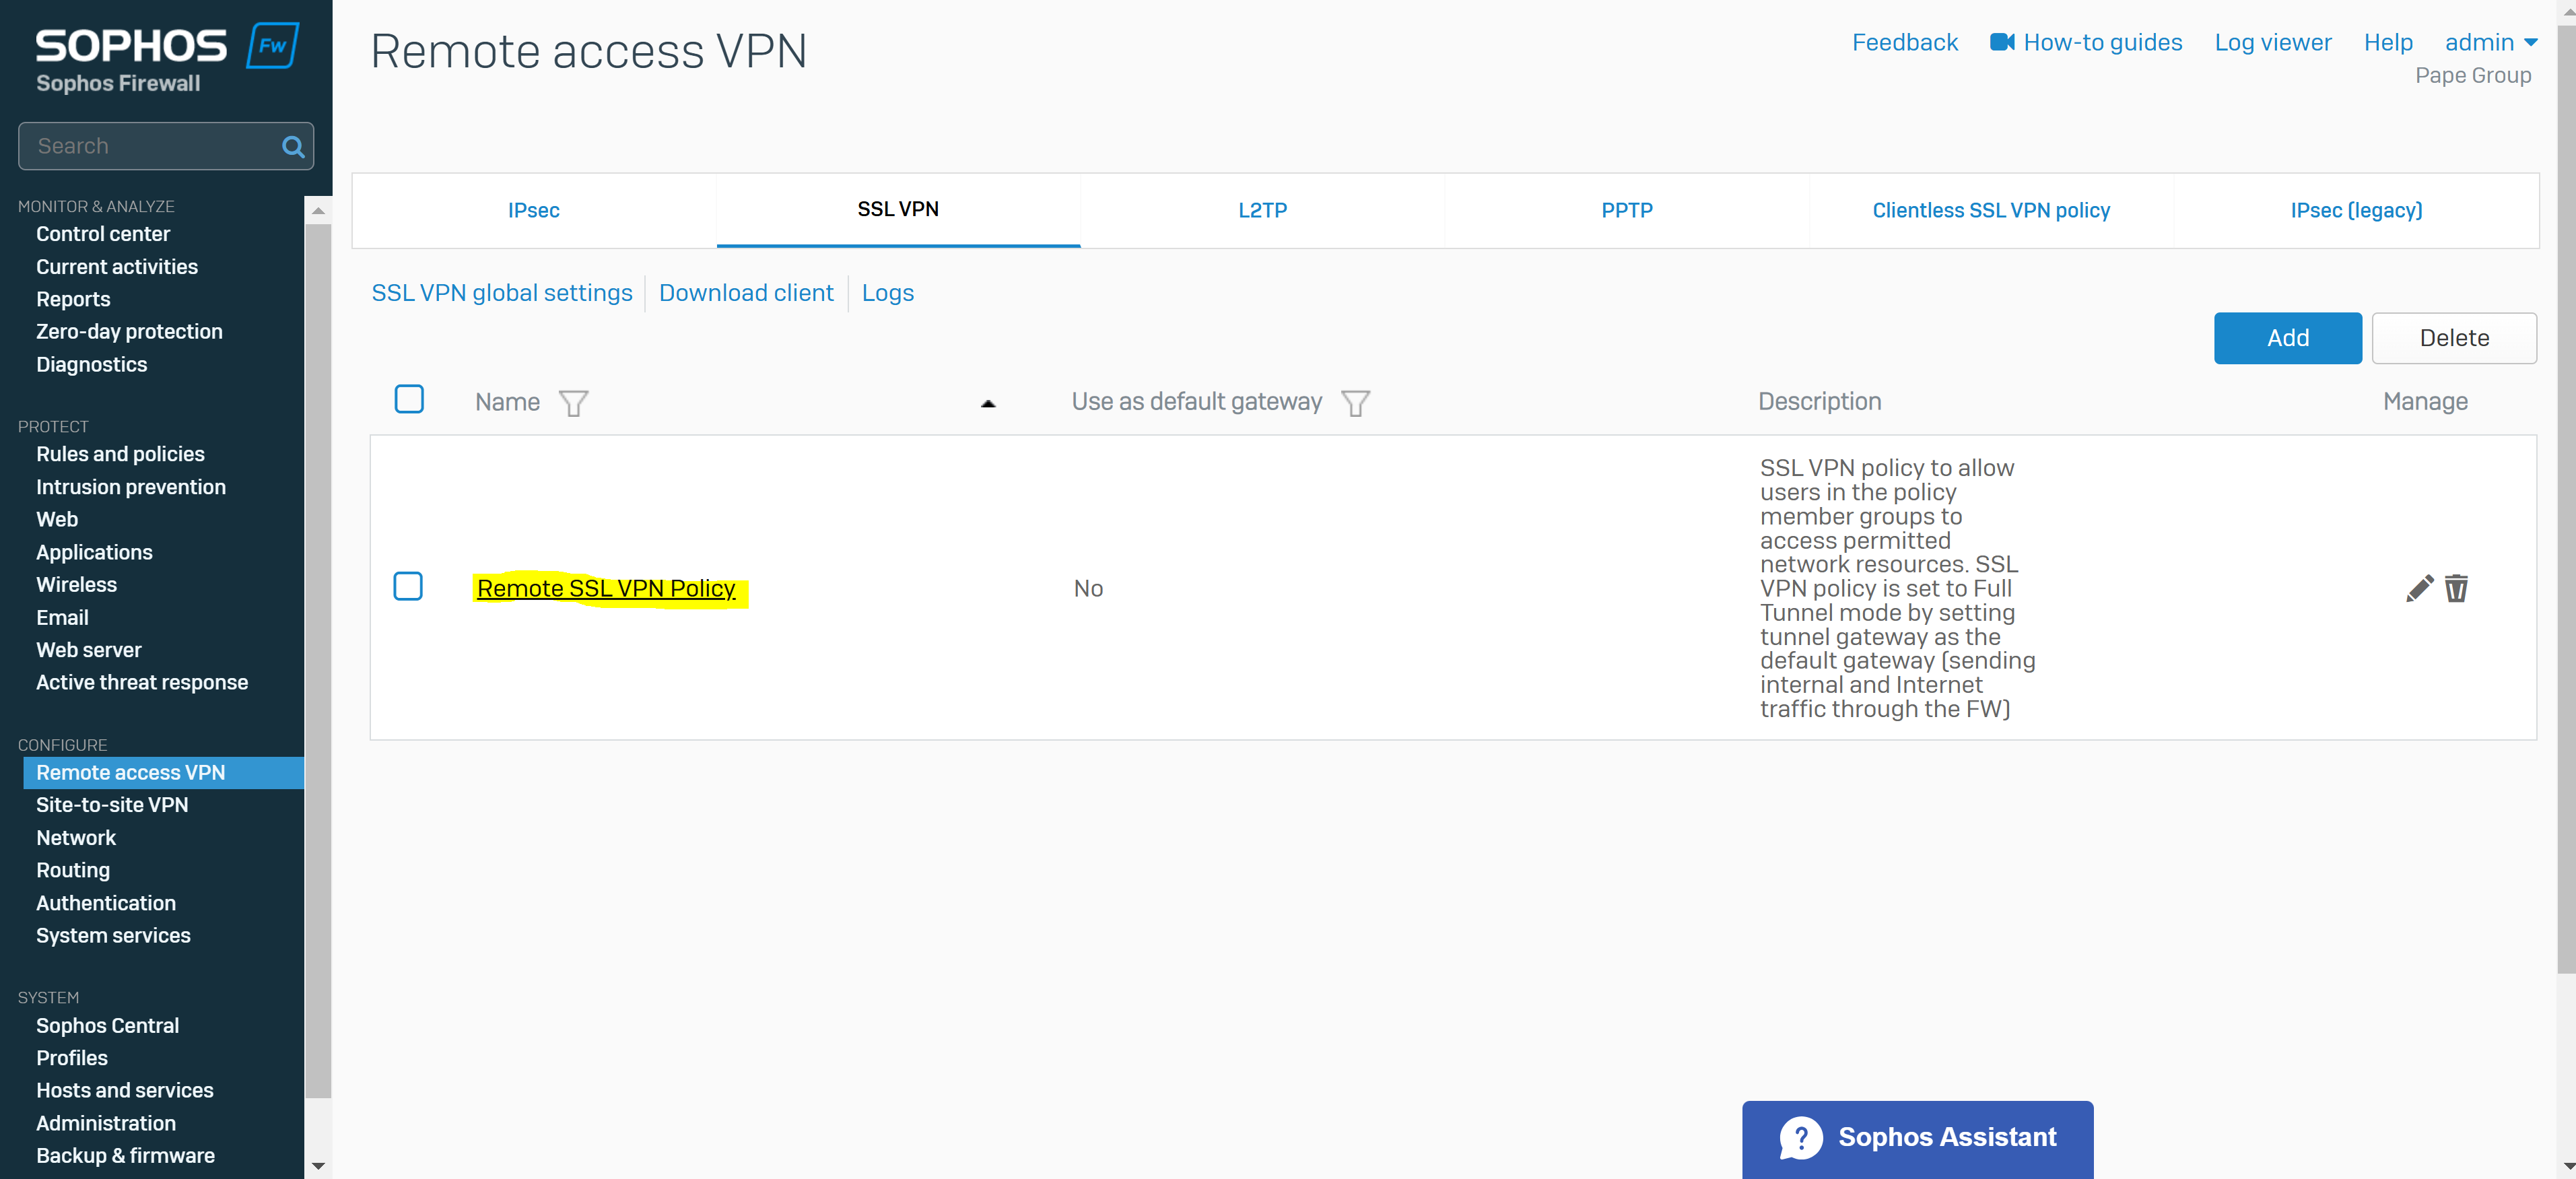Viewport: 2576px width, 1179px height.
Task: Click the trash delete icon in Manage column
Action: coord(2456,588)
